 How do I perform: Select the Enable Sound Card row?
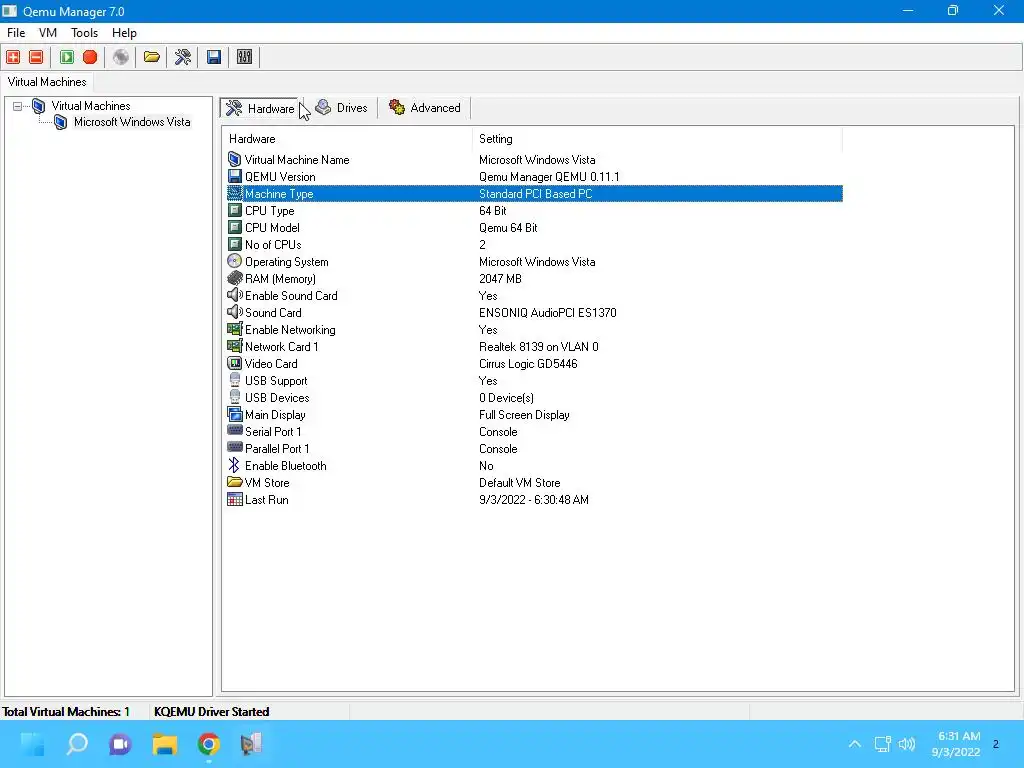tap(534, 295)
